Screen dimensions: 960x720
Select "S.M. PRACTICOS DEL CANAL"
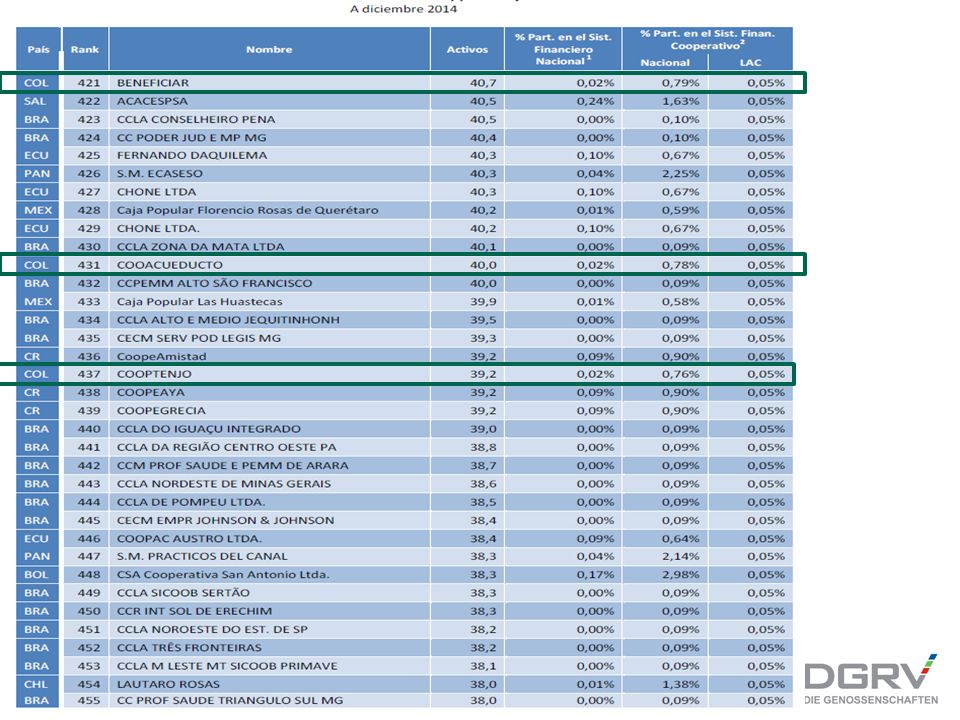click(x=202, y=557)
